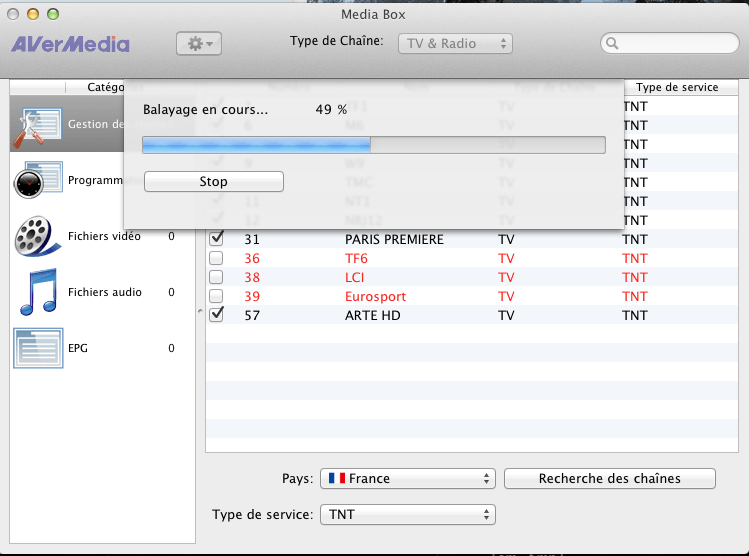The width and height of the screenshot is (749, 556).
Task: Click the Catégorie column header
Action: [x=106, y=87]
